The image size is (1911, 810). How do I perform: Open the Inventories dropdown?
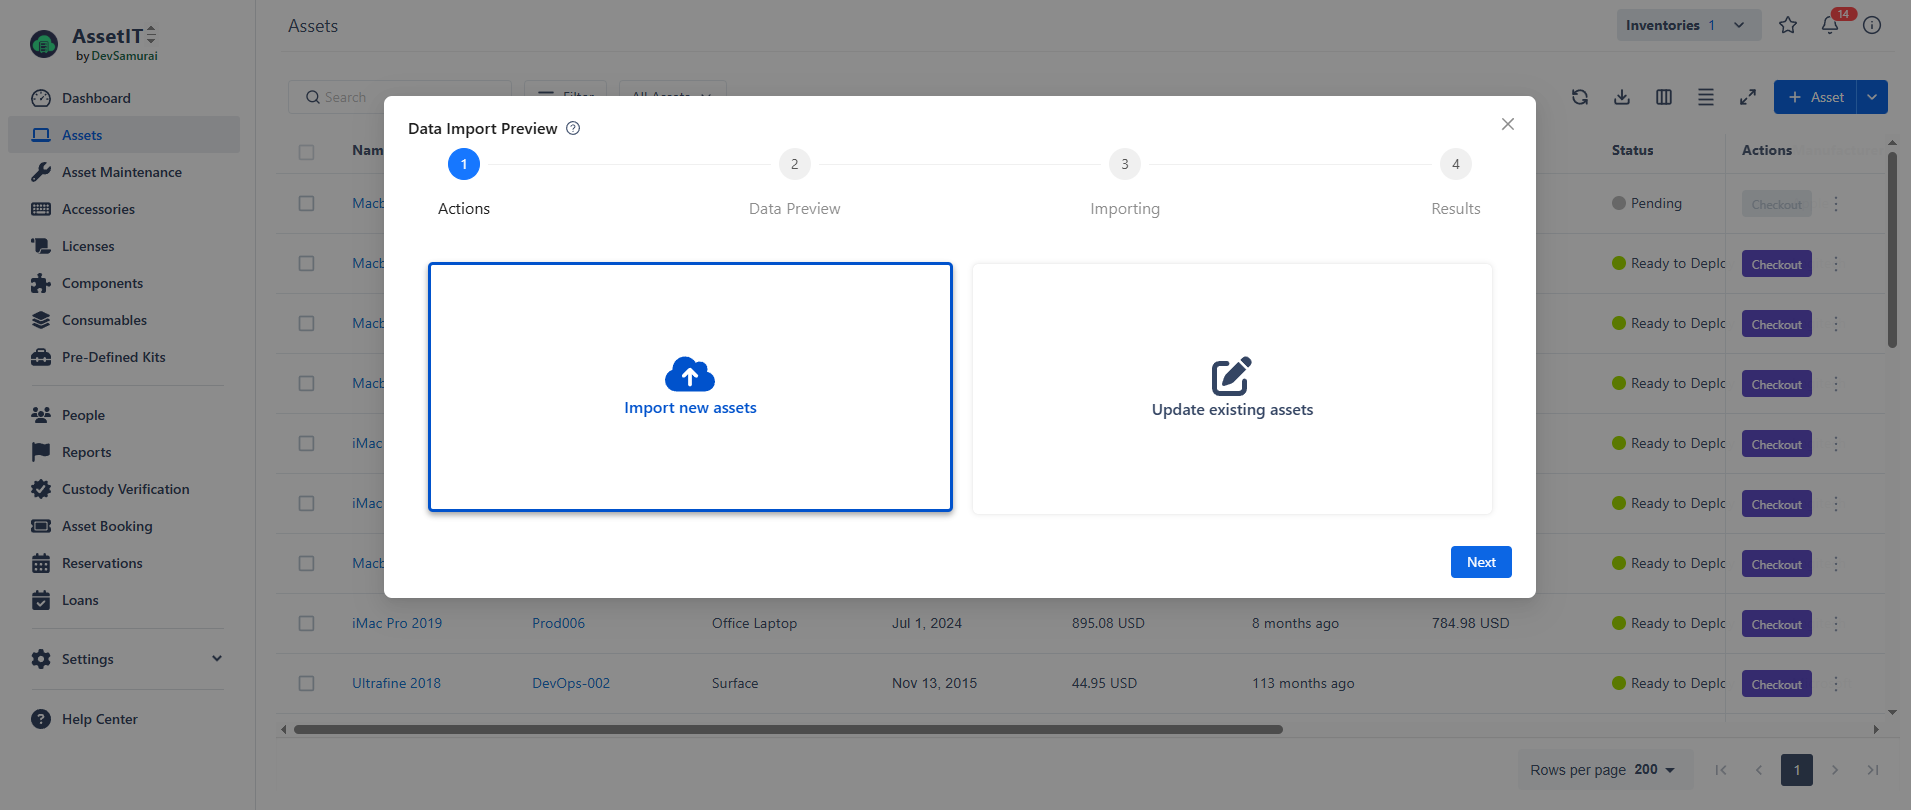(1686, 25)
